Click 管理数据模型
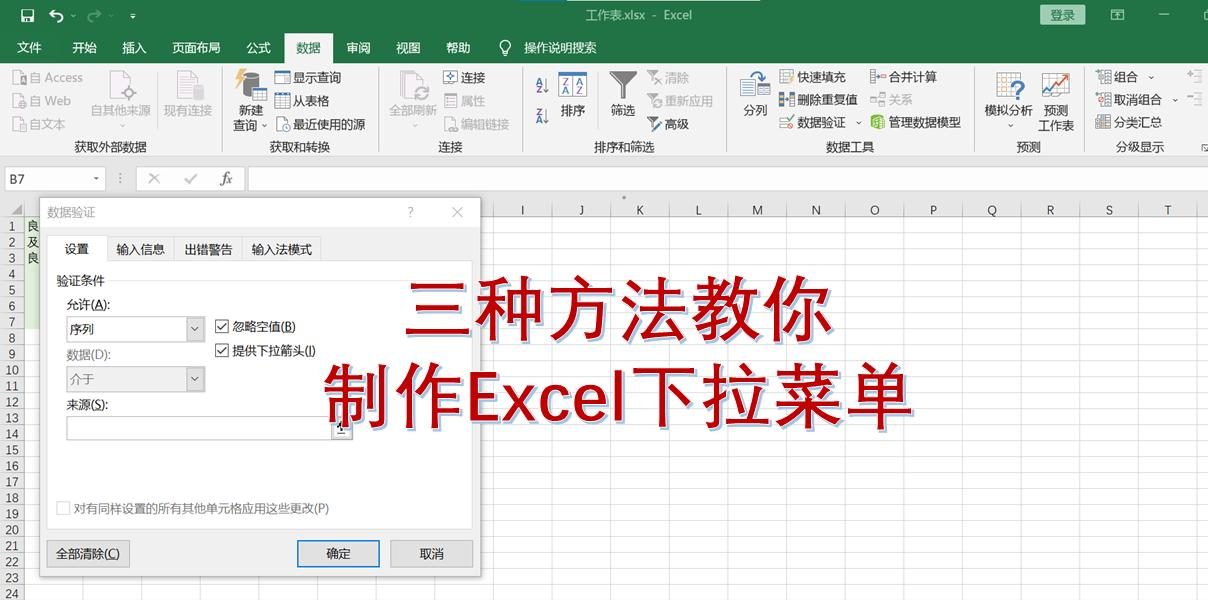The image size is (1208, 600). tap(915, 123)
